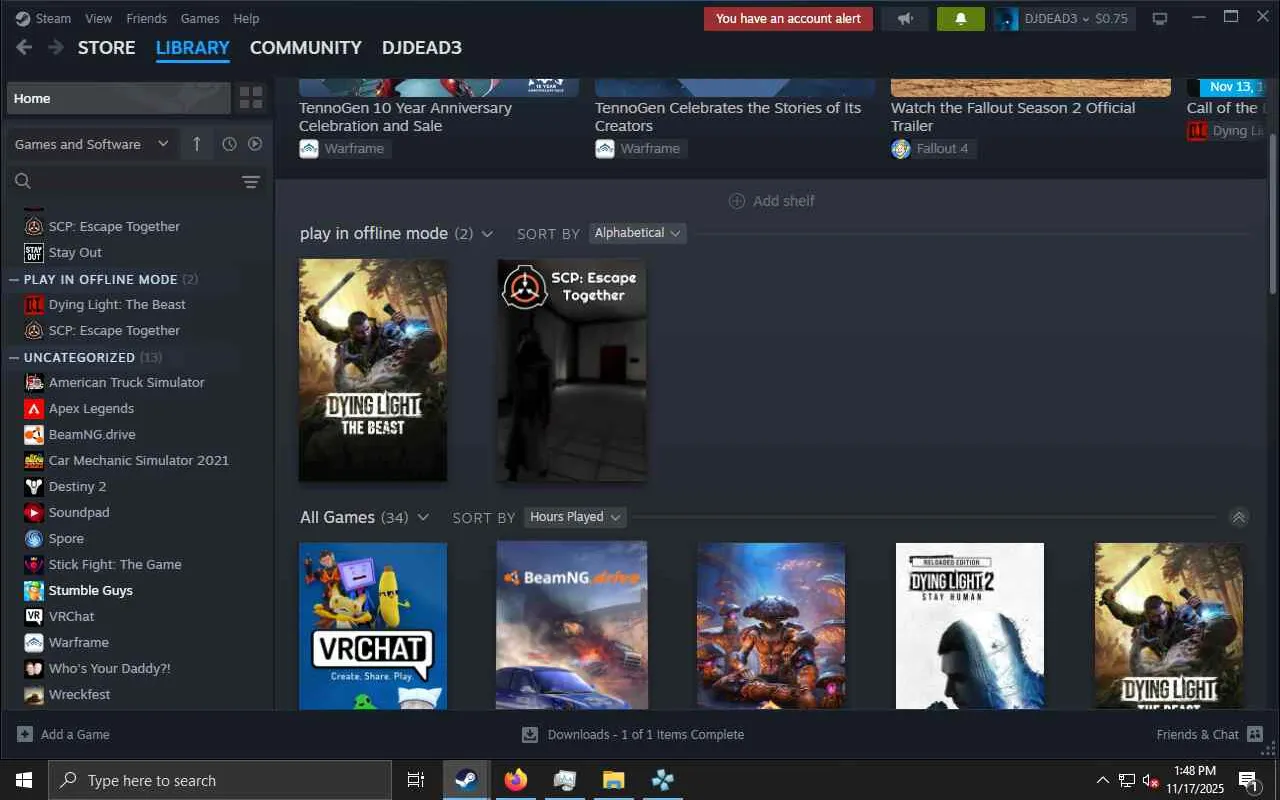Viewport: 1280px width, 800px height.
Task: Click the American Truck Simulator icon
Action: pos(34,382)
